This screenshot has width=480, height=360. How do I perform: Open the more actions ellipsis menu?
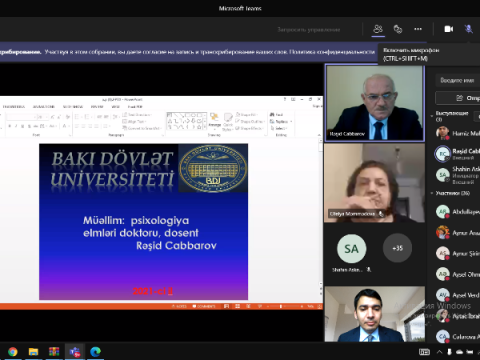[418, 29]
